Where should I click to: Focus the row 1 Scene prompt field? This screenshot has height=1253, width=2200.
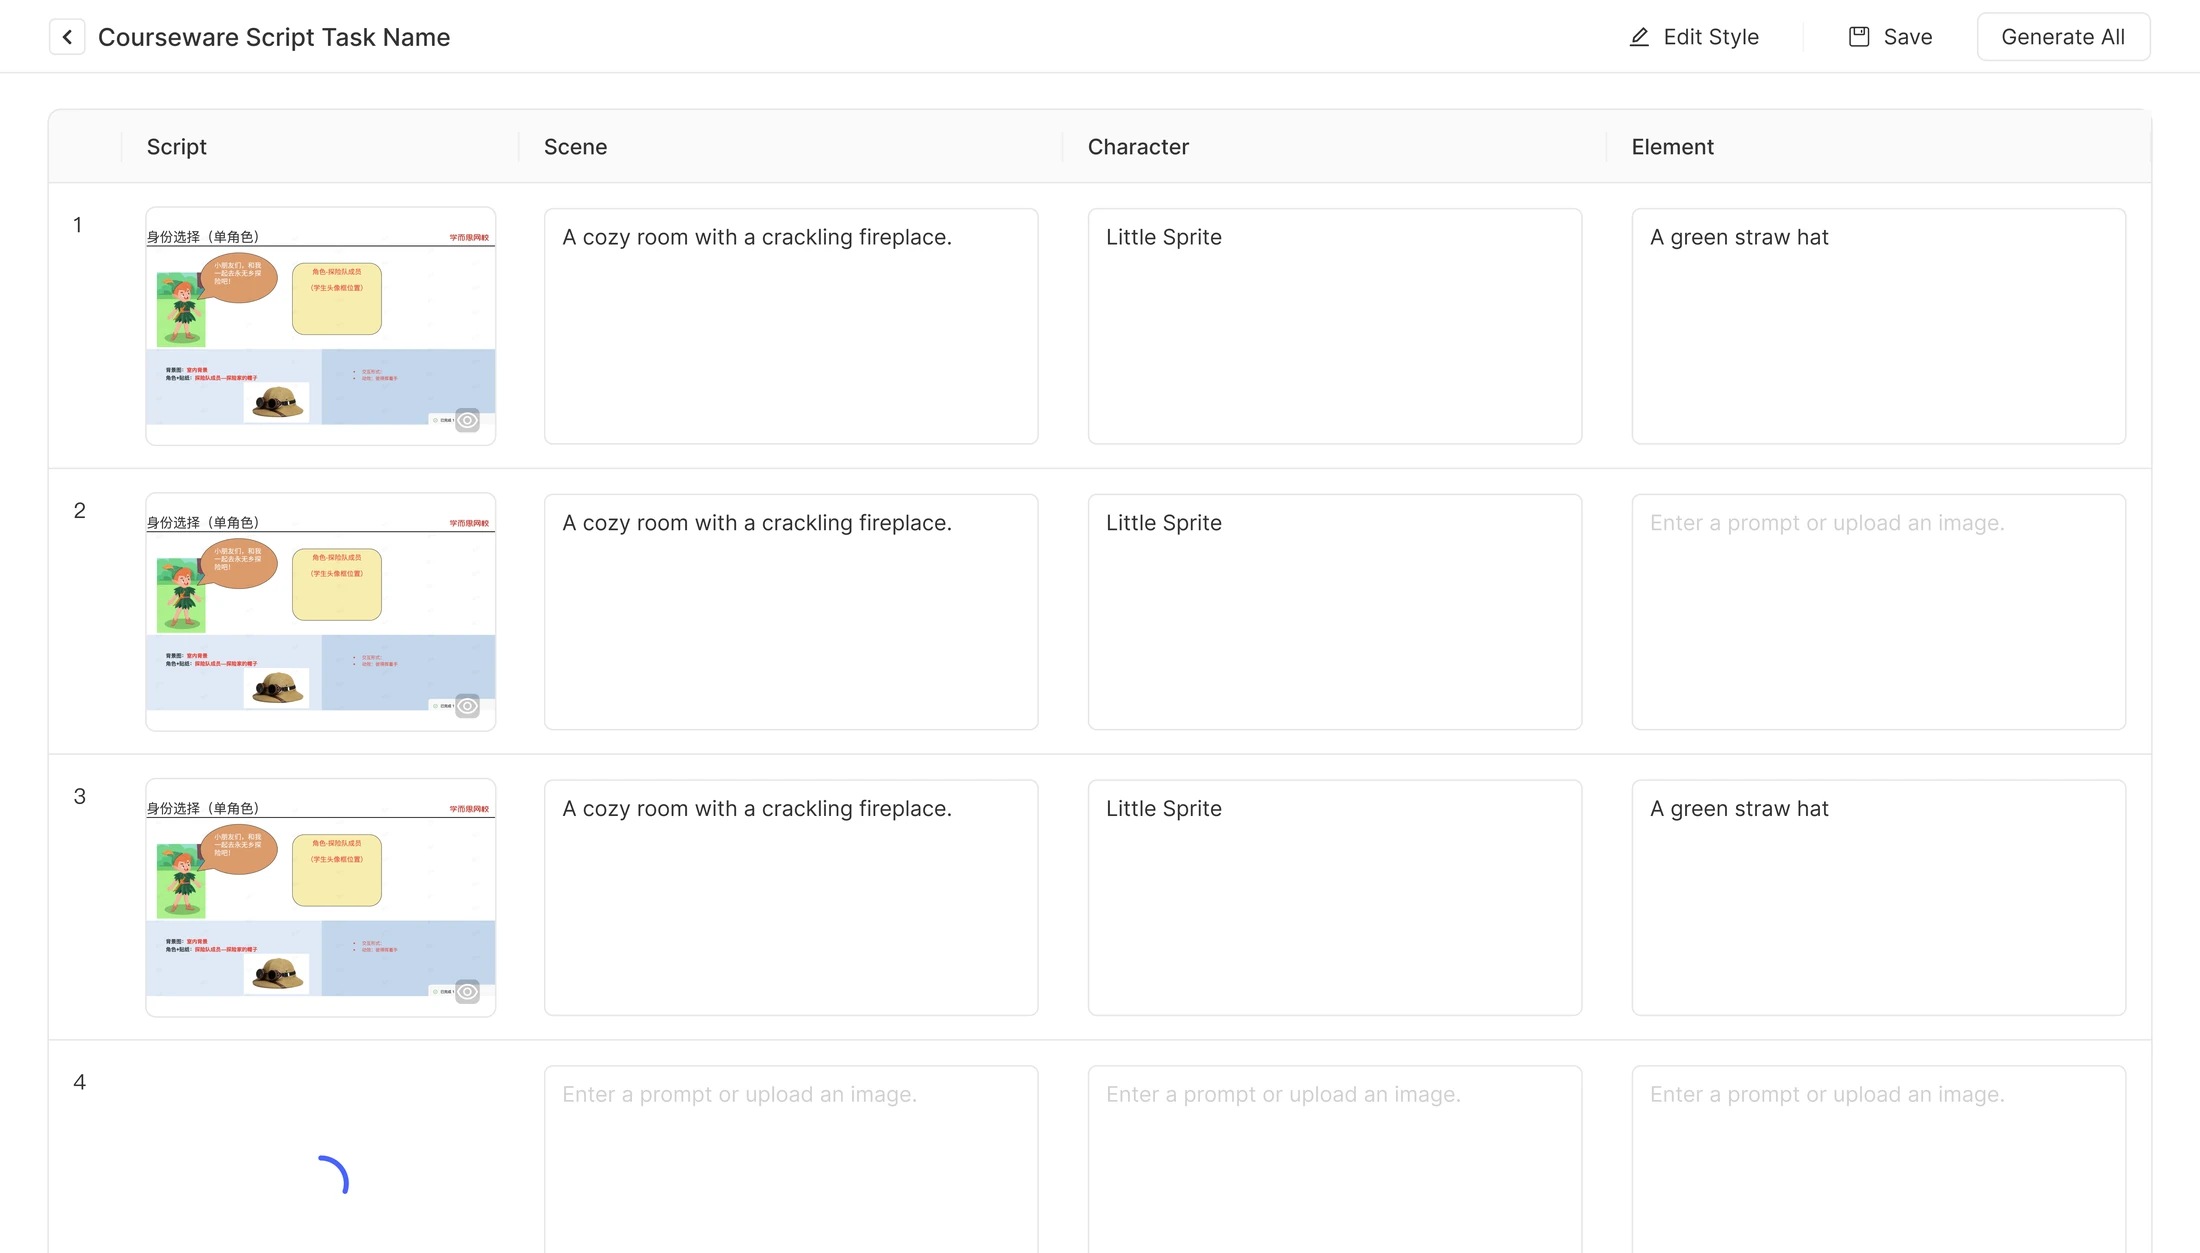click(791, 326)
